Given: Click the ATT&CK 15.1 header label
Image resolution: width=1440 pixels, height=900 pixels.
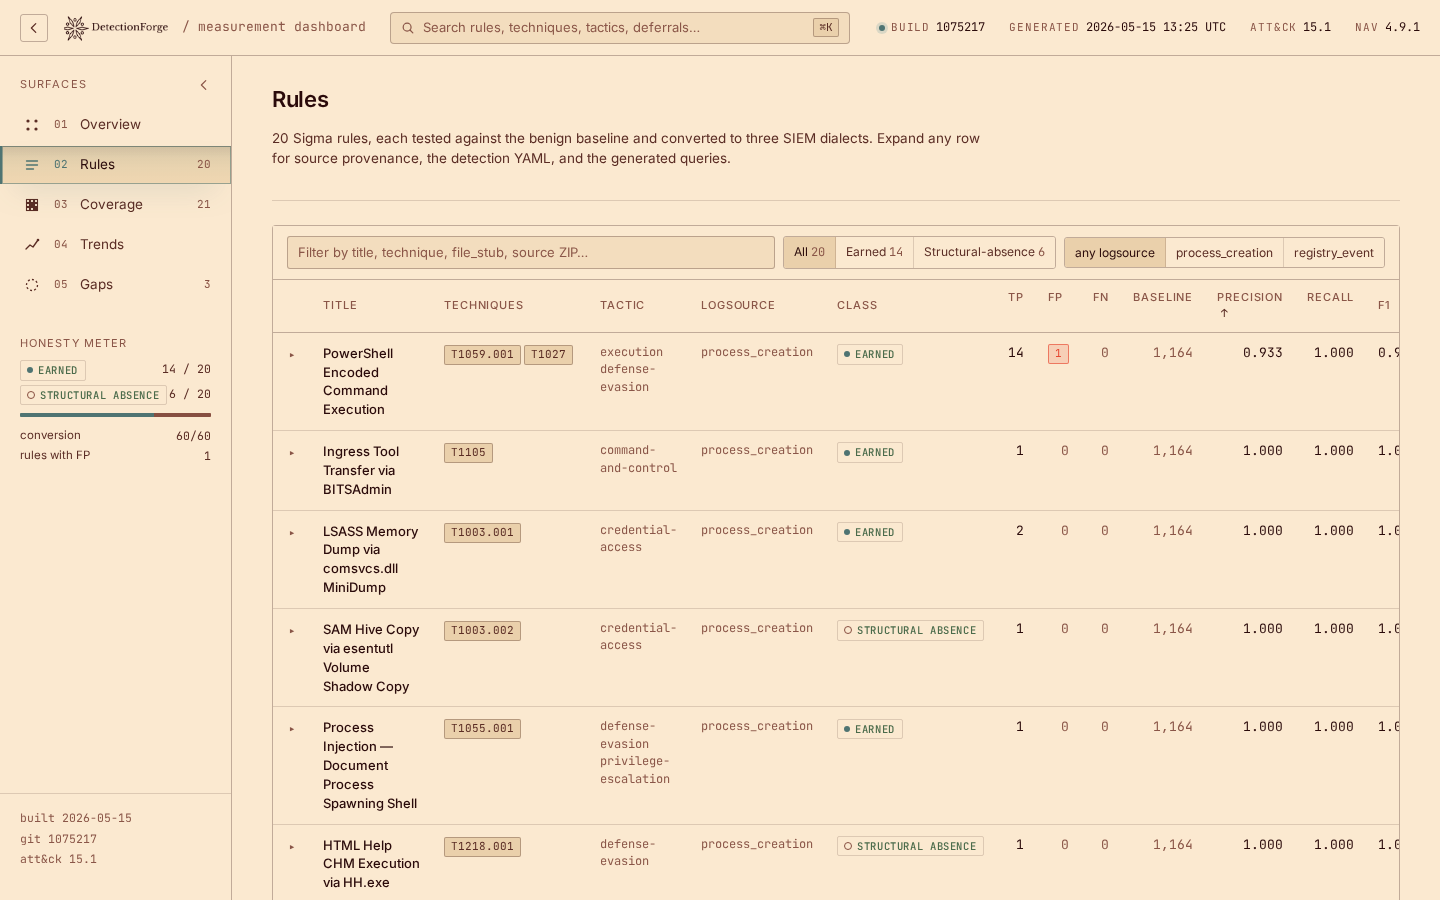Looking at the screenshot, I should click(x=1290, y=28).
